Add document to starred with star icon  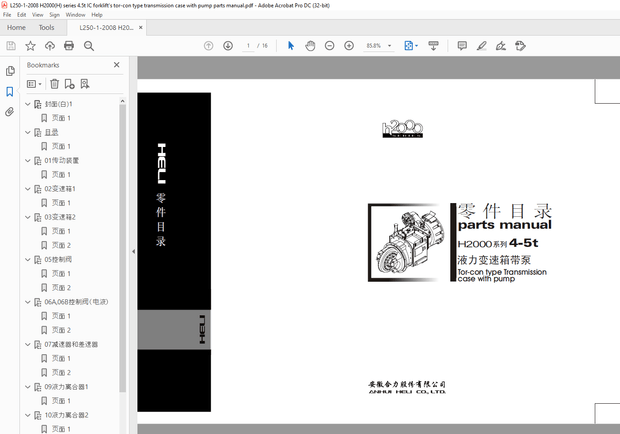pyautogui.click(x=30, y=46)
